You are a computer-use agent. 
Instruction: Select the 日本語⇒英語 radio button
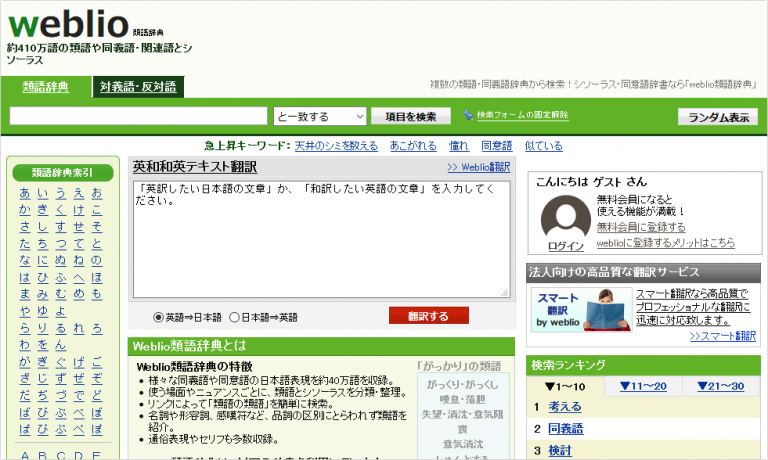point(235,317)
